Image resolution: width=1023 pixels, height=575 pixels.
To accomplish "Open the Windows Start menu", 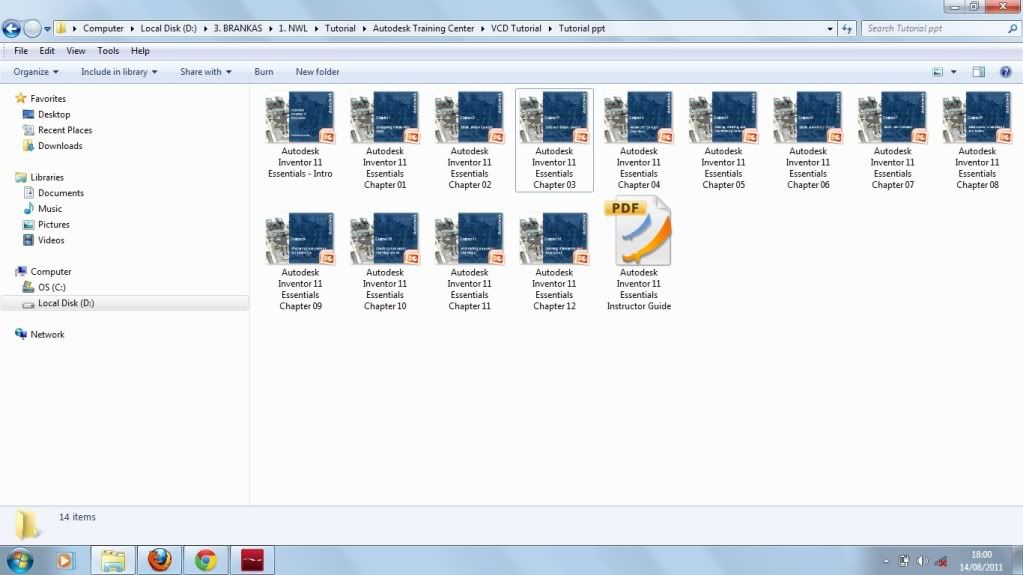I will 20,560.
